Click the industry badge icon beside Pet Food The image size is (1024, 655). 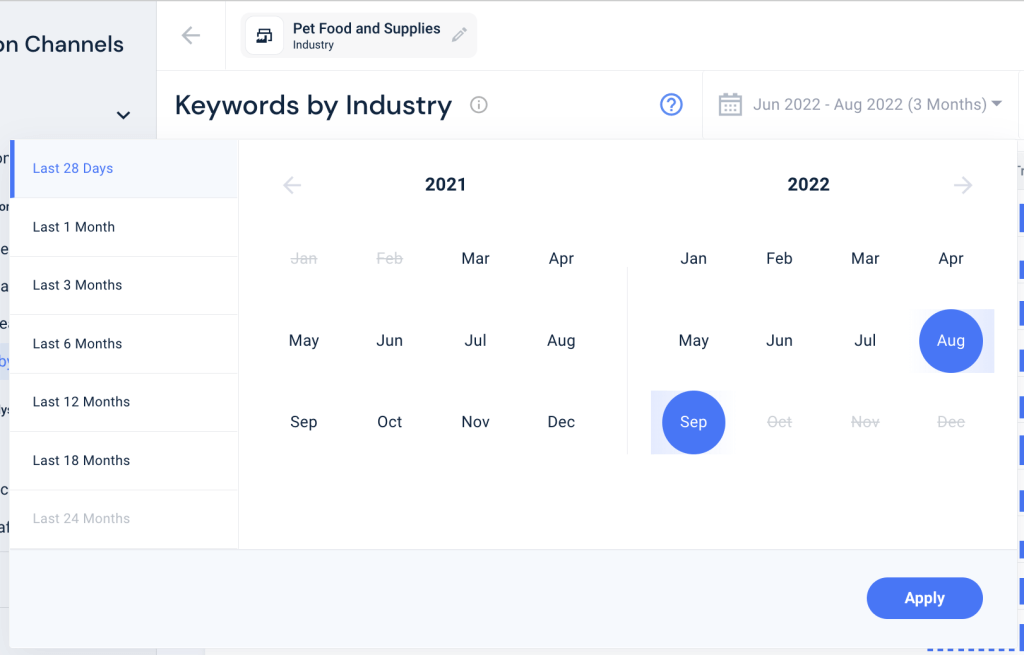264,34
